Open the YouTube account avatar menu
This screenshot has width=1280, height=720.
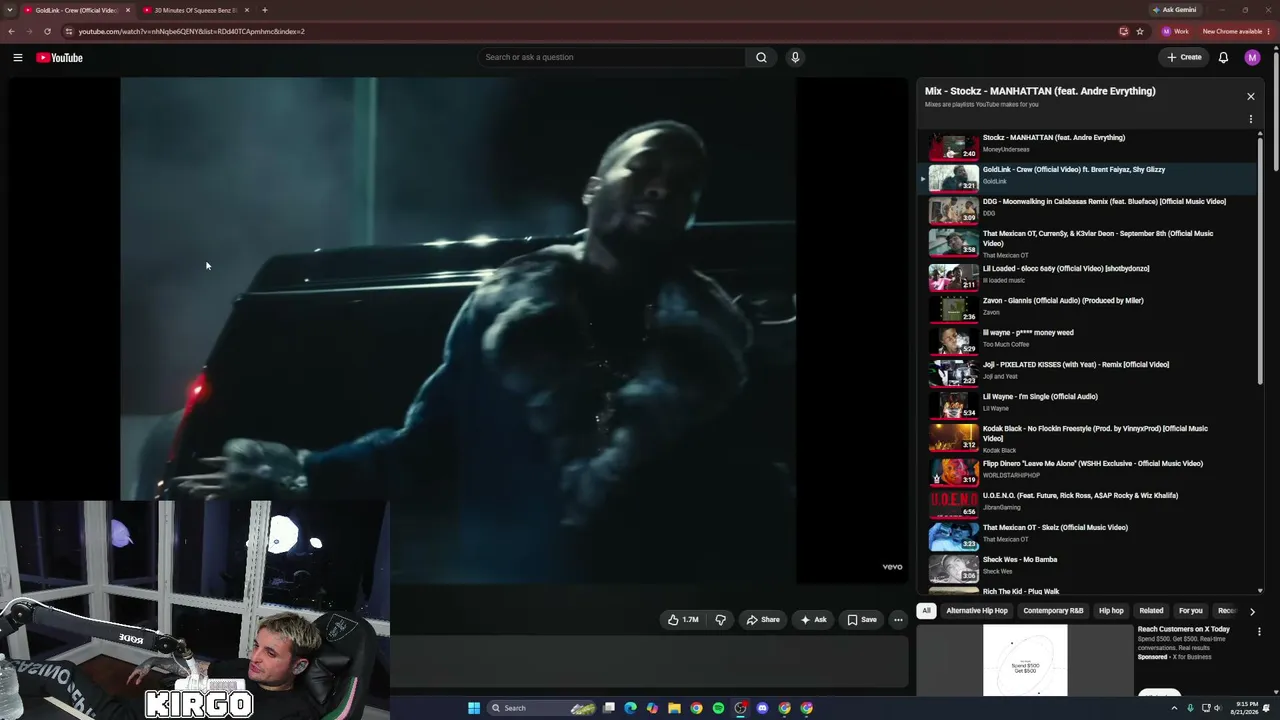1252,58
